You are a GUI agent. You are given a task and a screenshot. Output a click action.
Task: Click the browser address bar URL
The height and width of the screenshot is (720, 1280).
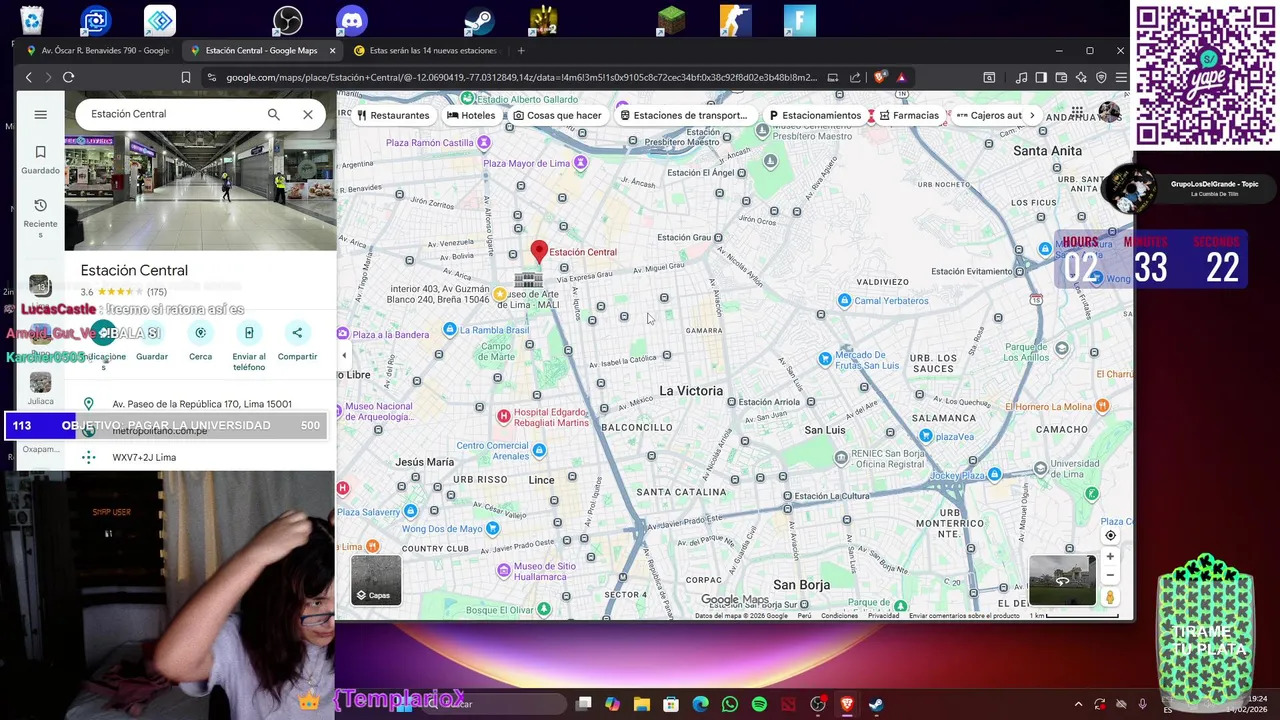521,77
